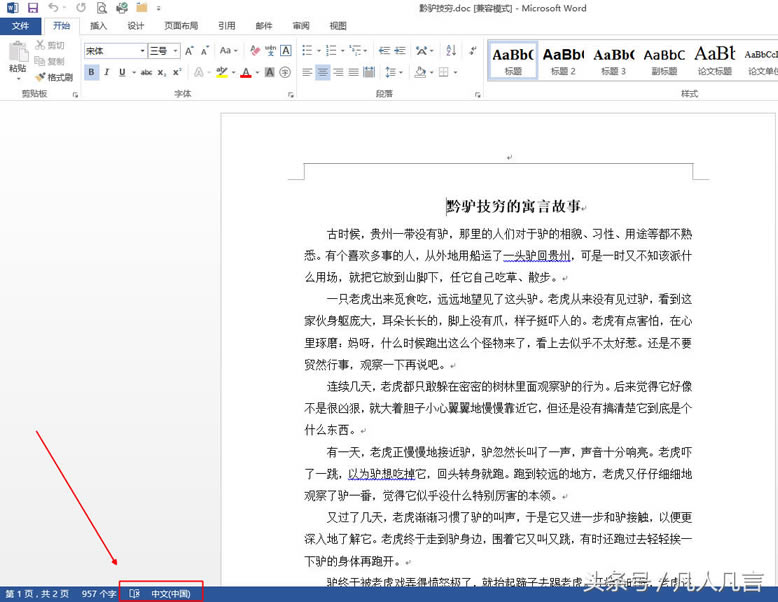Expand the font size dropdown showing 三号

tap(164, 50)
